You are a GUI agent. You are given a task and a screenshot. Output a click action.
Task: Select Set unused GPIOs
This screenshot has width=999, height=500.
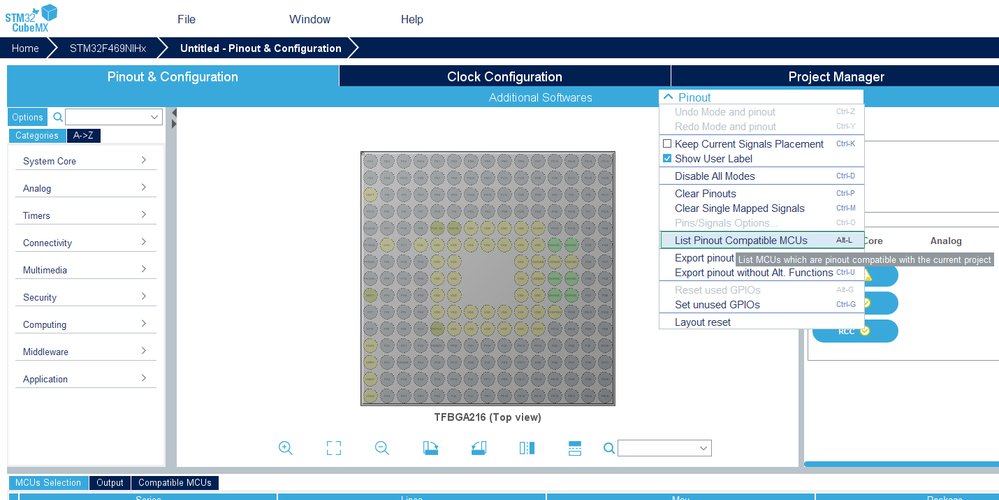(761, 304)
